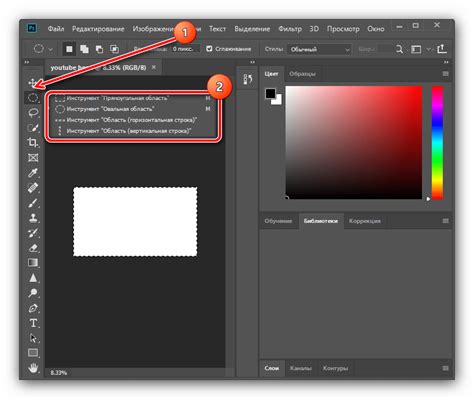Screen dimensions: 474x399
Task: Open the workspace switcher dropdown arrow
Action: pyautogui.click(x=429, y=50)
